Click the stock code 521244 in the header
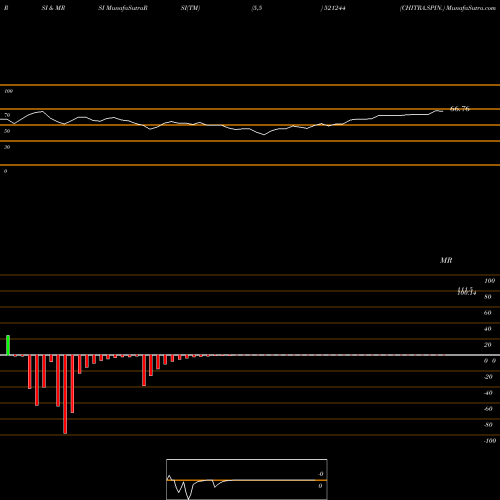 coord(334,8)
